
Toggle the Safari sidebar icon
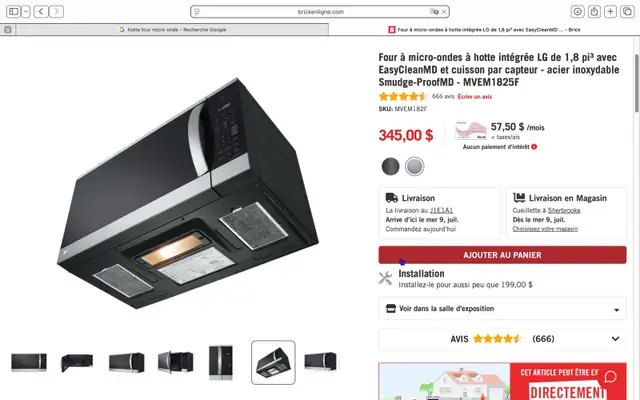pyautogui.click(x=13, y=11)
